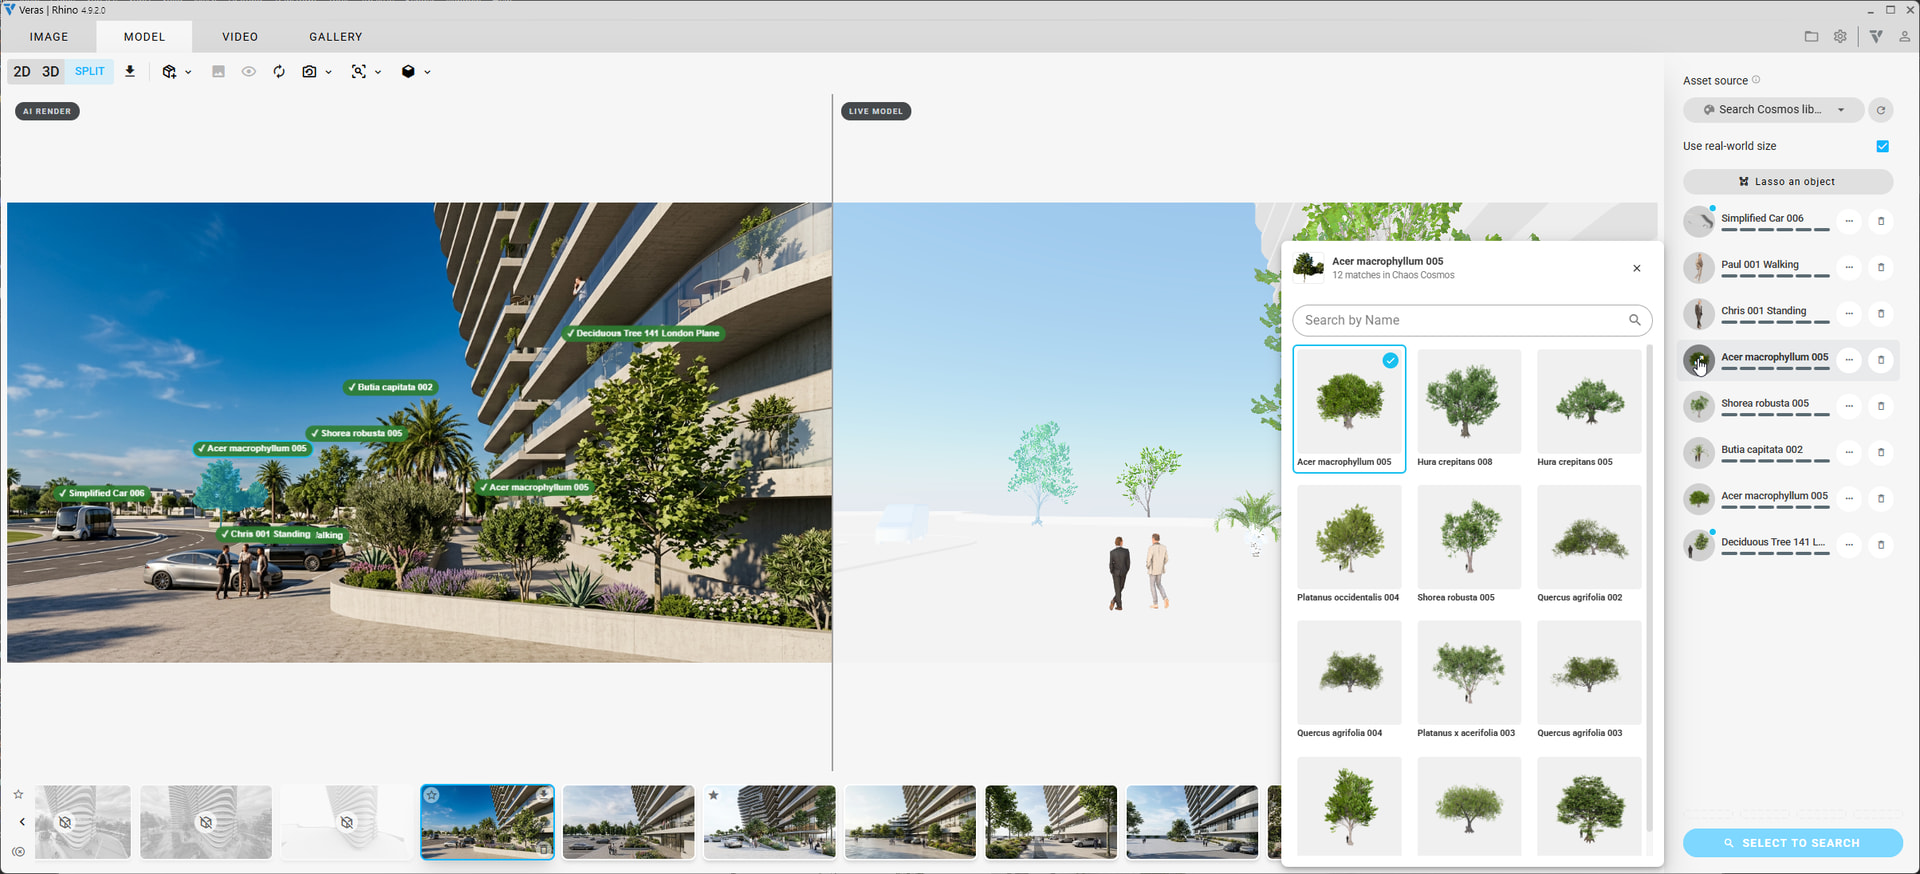The image size is (1920, 874).
Task: Delete the Simplified Car 006 asset
Action: coord(1881,221)
